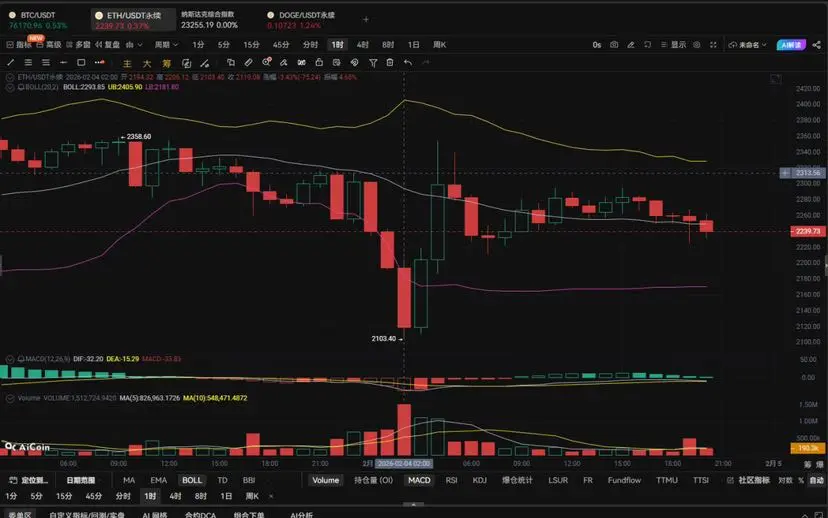The image size is (828, 518).
Task: Select the 15分 timeframe in top bar
Action: (x=251, y=45)
